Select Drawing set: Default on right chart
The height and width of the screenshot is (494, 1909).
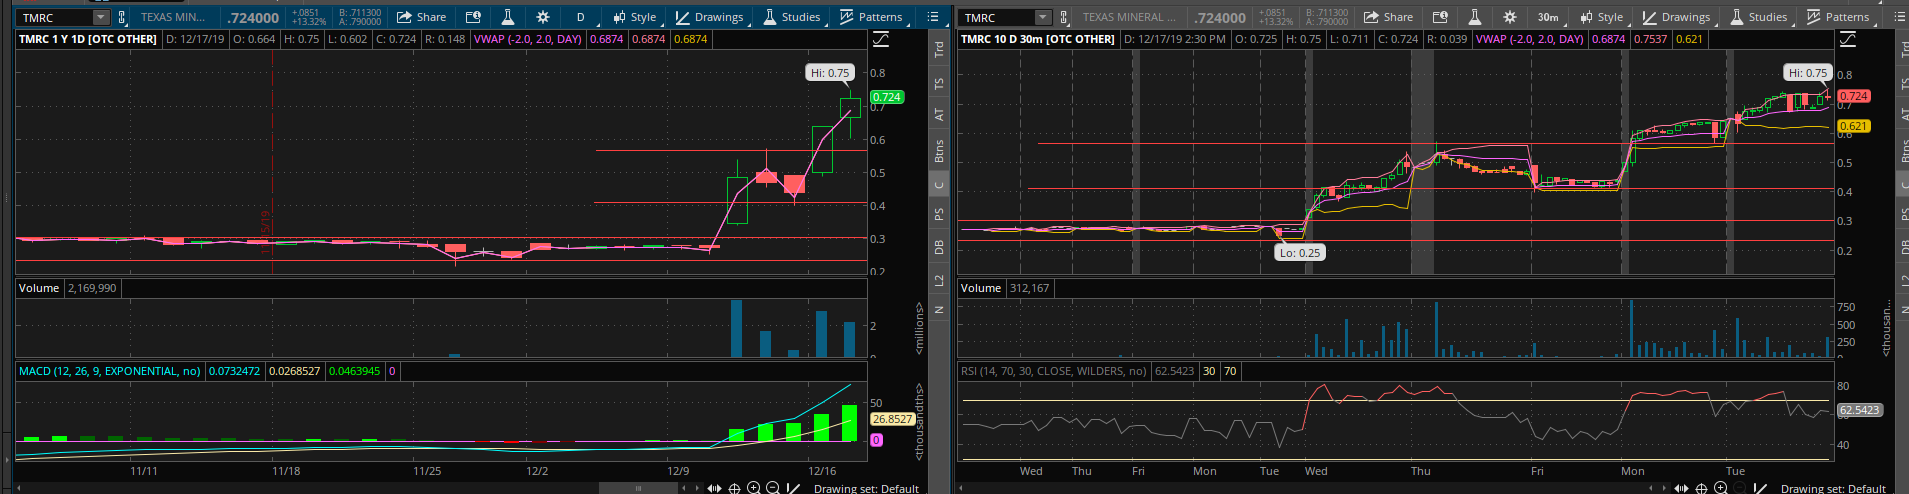click(1832, 488)
